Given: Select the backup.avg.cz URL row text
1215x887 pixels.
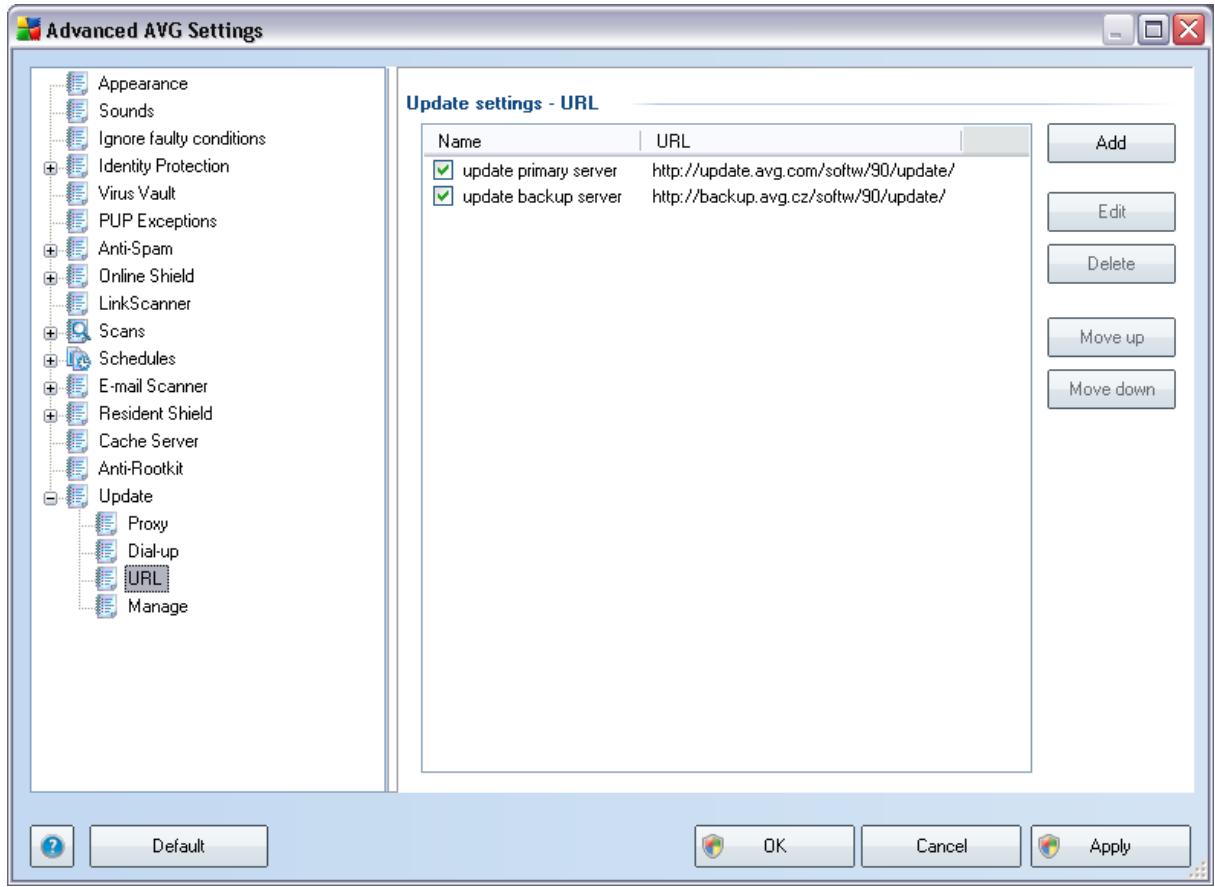Looking at the screenshot, I should (799, 197).
